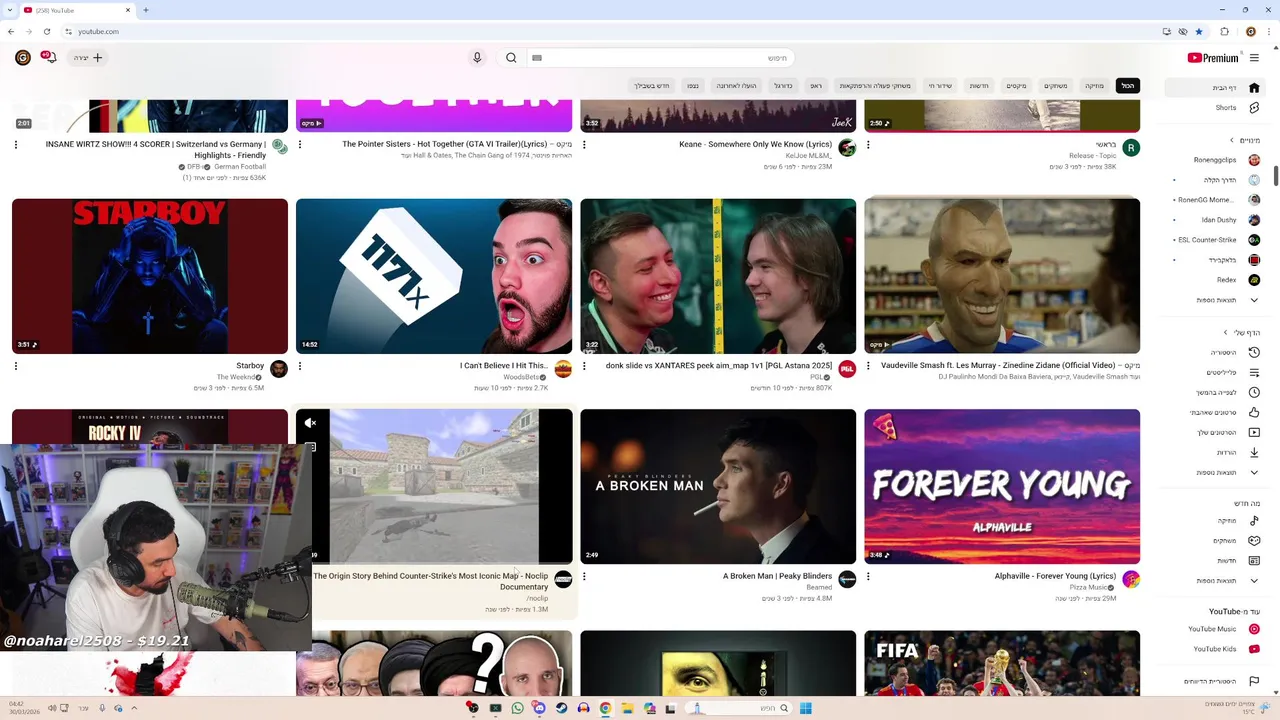1280x720 pixels.
Task: Open I Can't Believe I Hit This title
Action: click(x=504, y=366)
